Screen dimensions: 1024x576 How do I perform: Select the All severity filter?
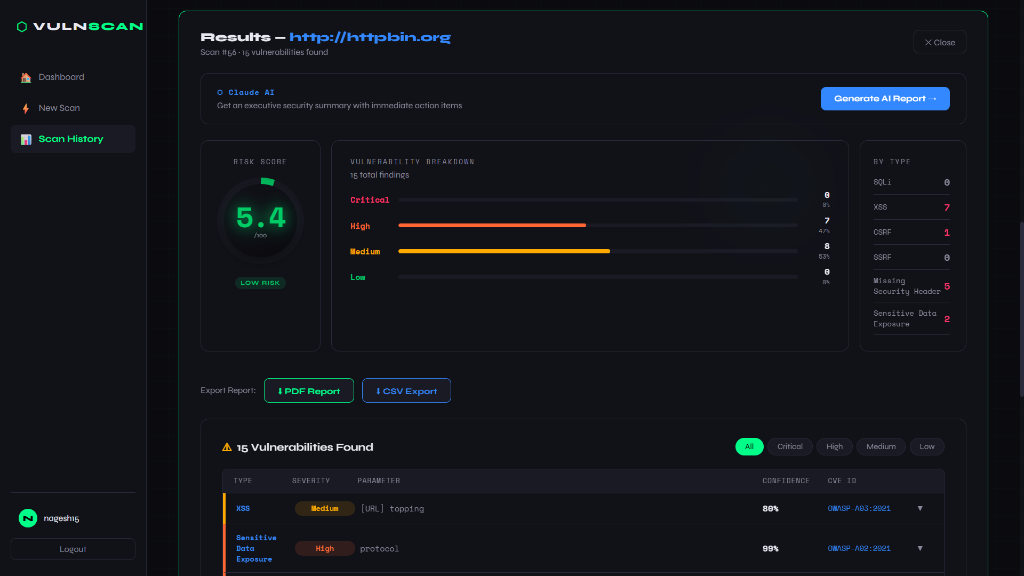click(x=749, y=447)
